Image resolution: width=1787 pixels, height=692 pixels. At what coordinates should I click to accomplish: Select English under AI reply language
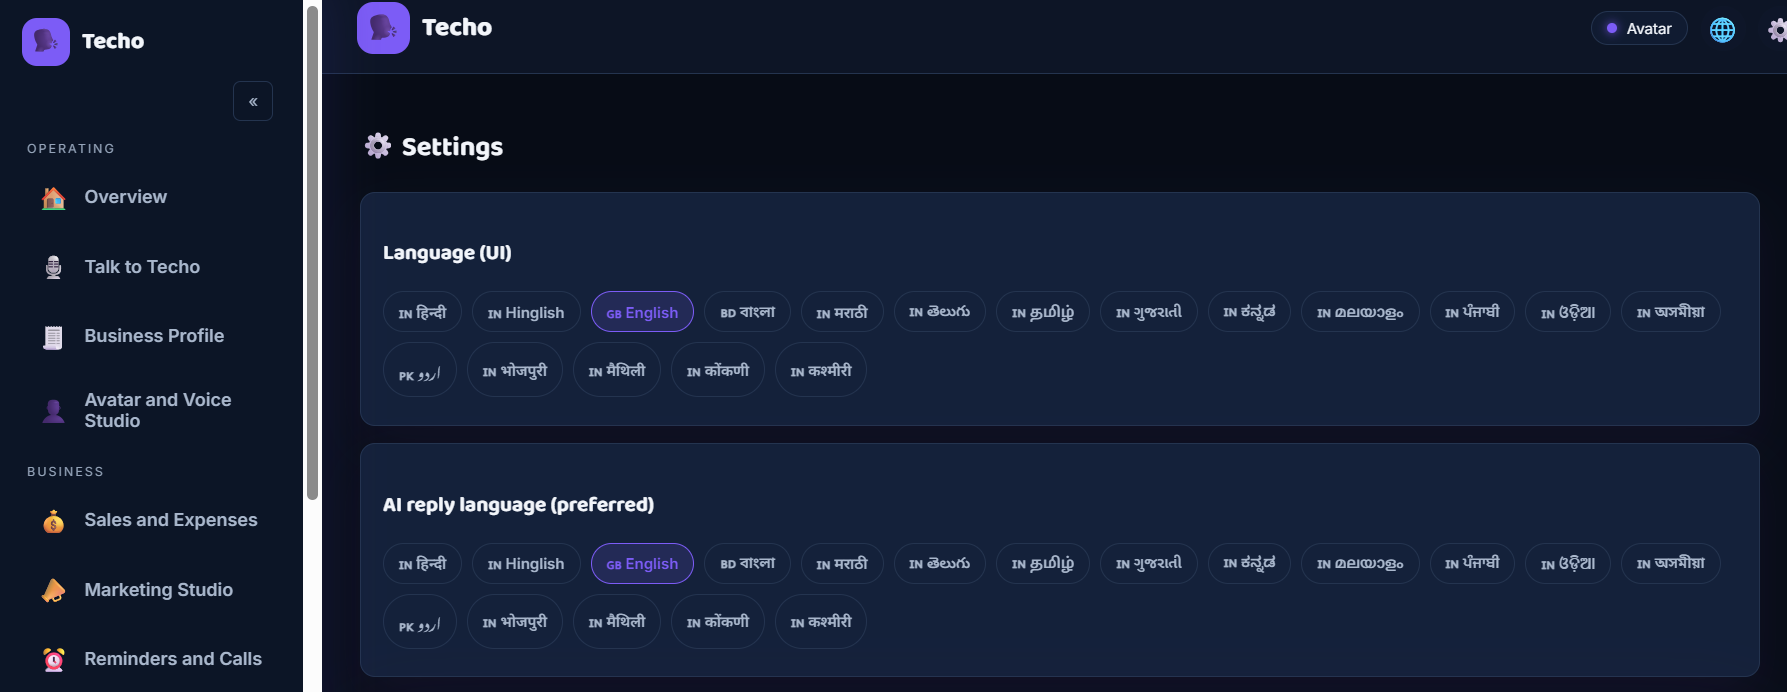642,564
